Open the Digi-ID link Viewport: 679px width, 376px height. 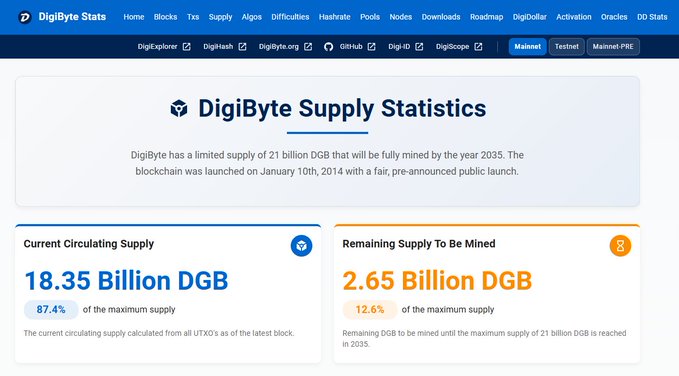399,47
